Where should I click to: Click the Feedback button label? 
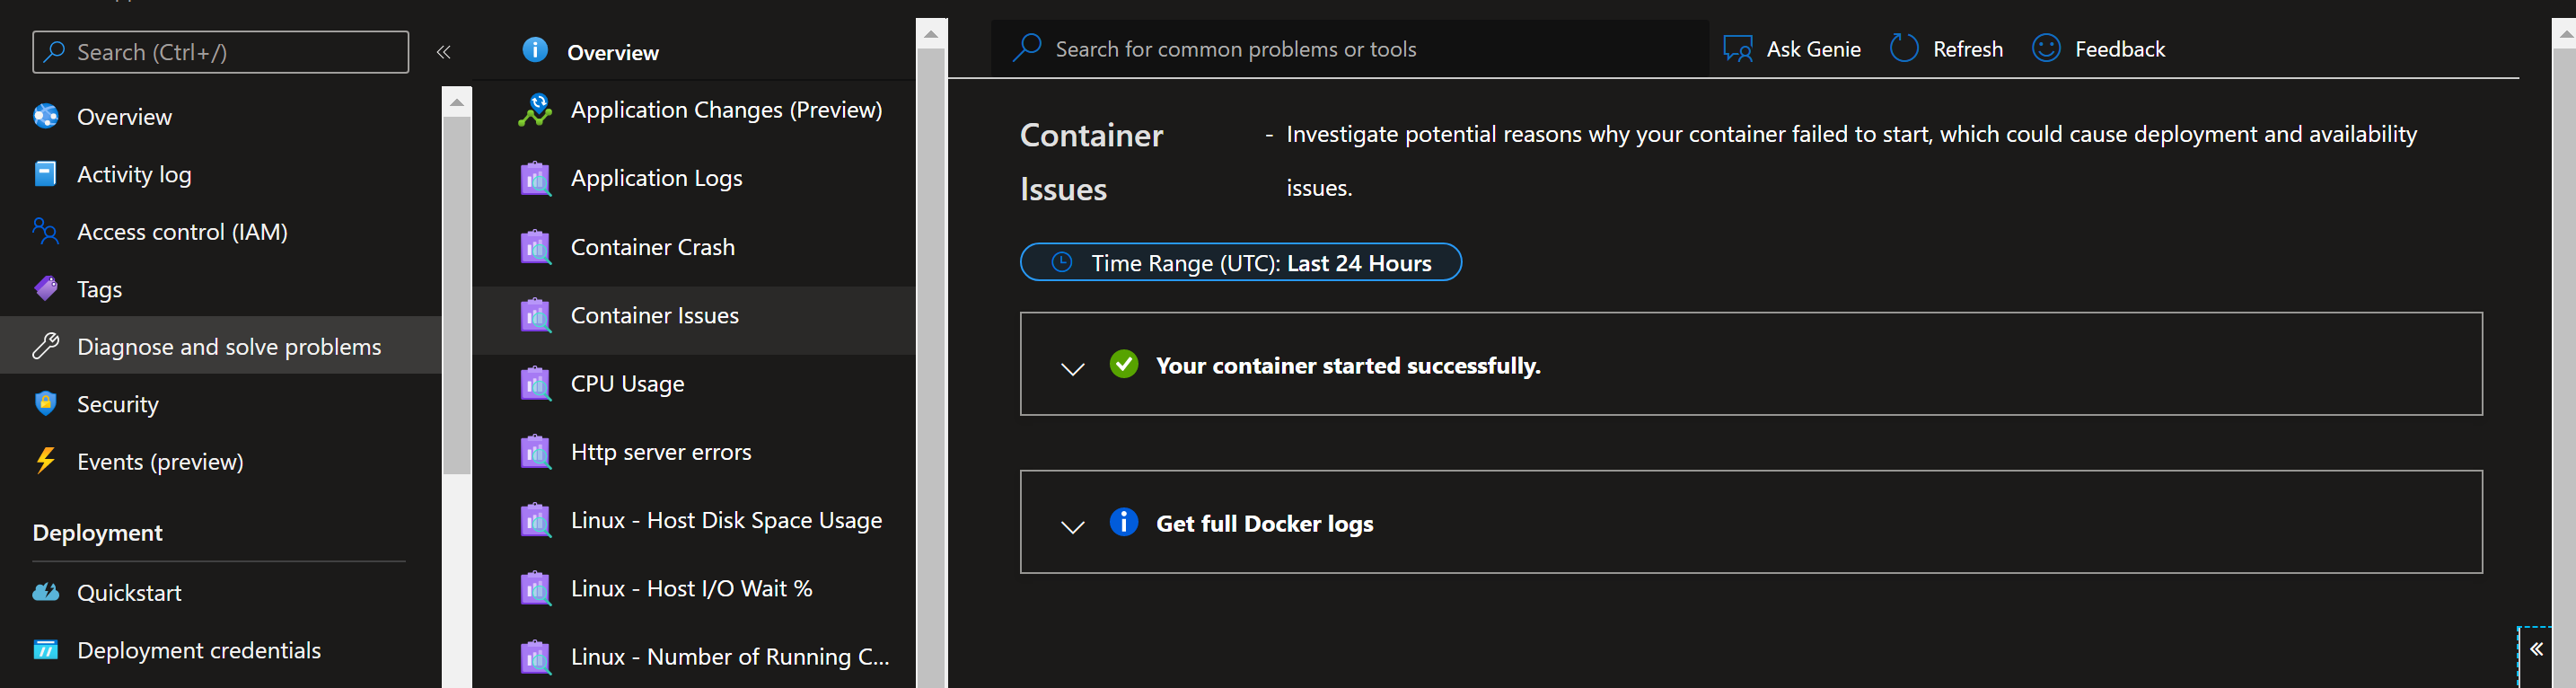(2119, 49)
